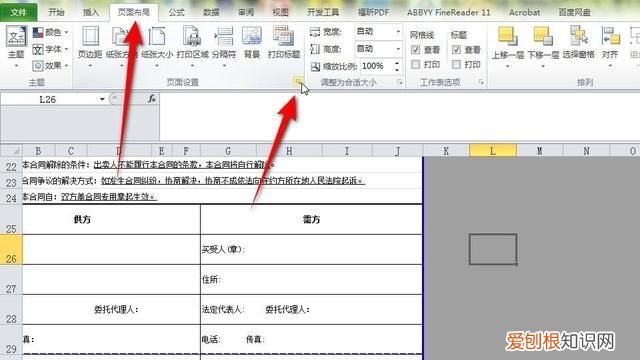
Task: Select row 28 header
Action: 11,310
